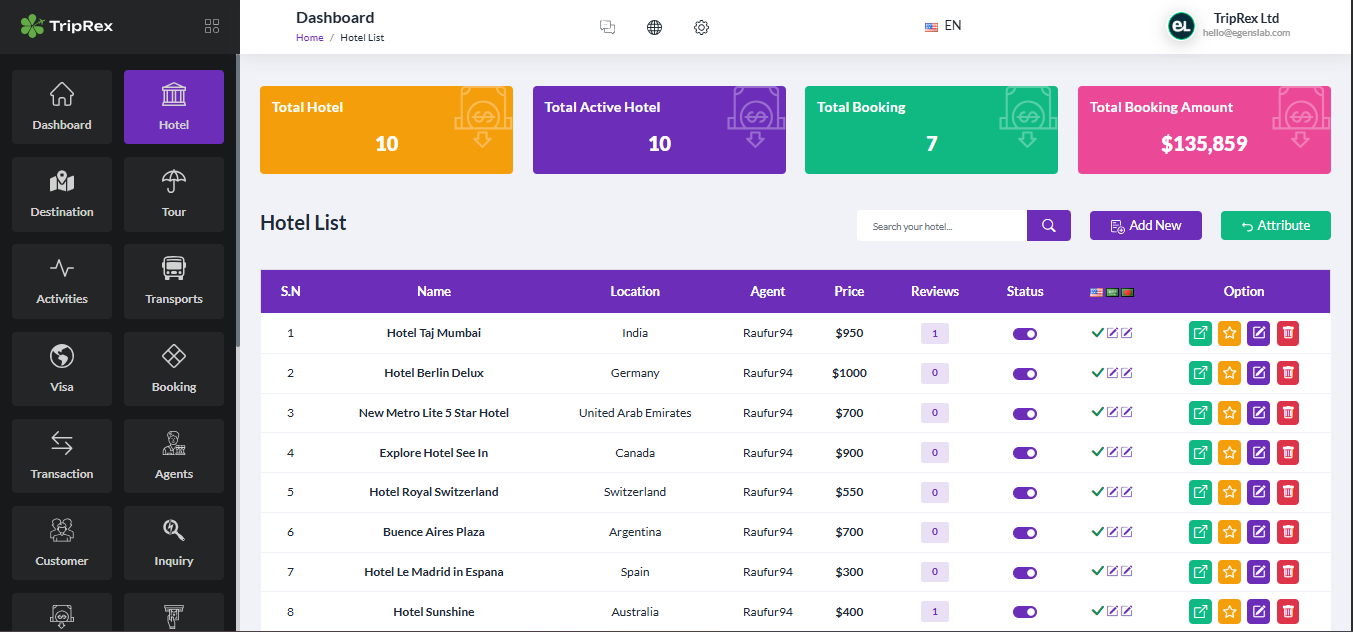Click first translation edit icon for Hotel Taj Mumbai
Viewport: 1353px width, 632px height.
click(1113, 333)
